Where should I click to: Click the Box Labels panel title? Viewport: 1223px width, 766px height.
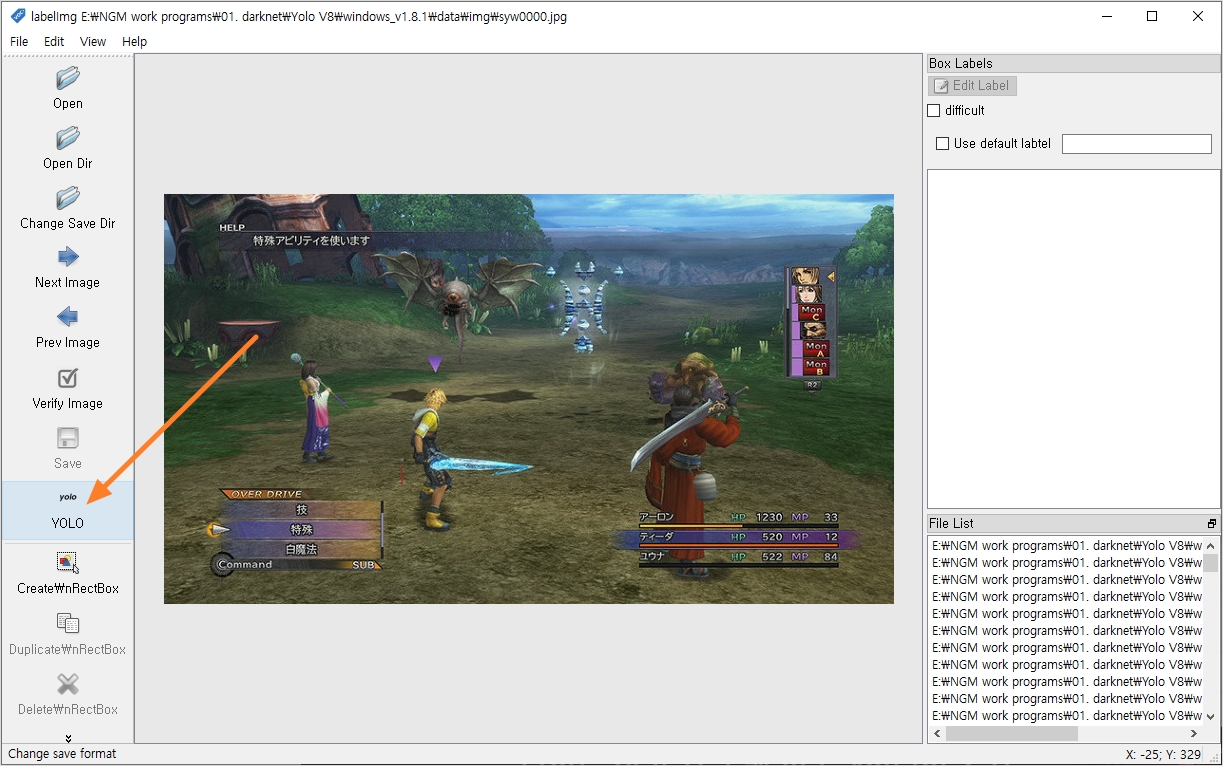961,64
